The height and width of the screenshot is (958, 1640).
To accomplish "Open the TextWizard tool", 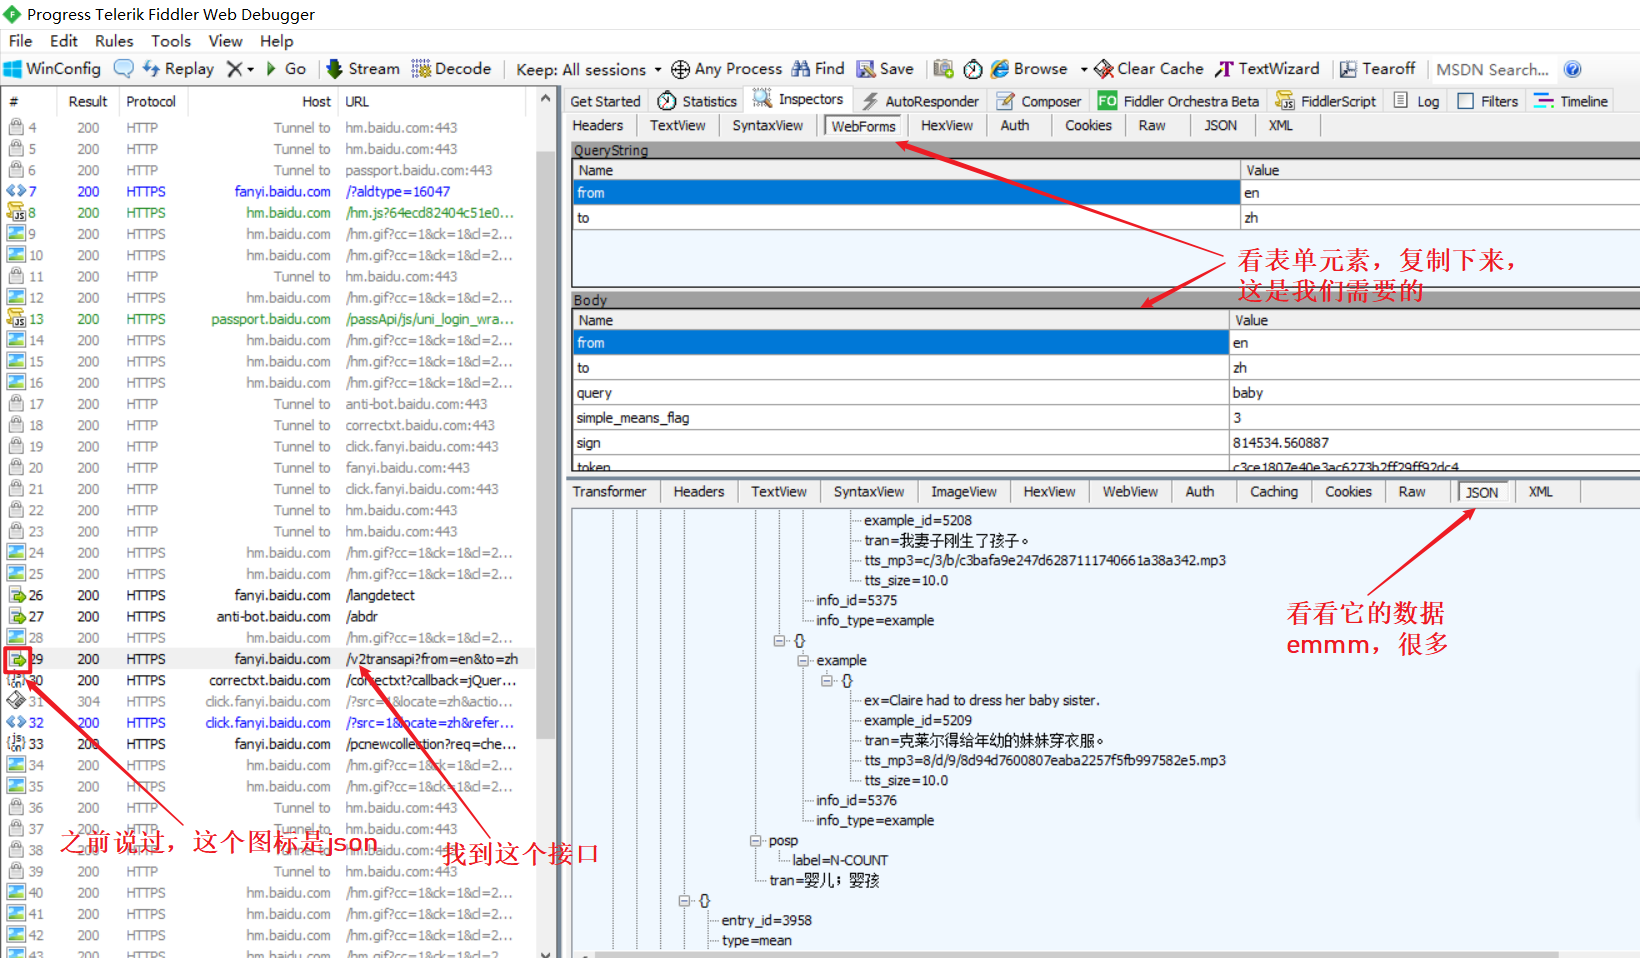I will point(1267,69).
